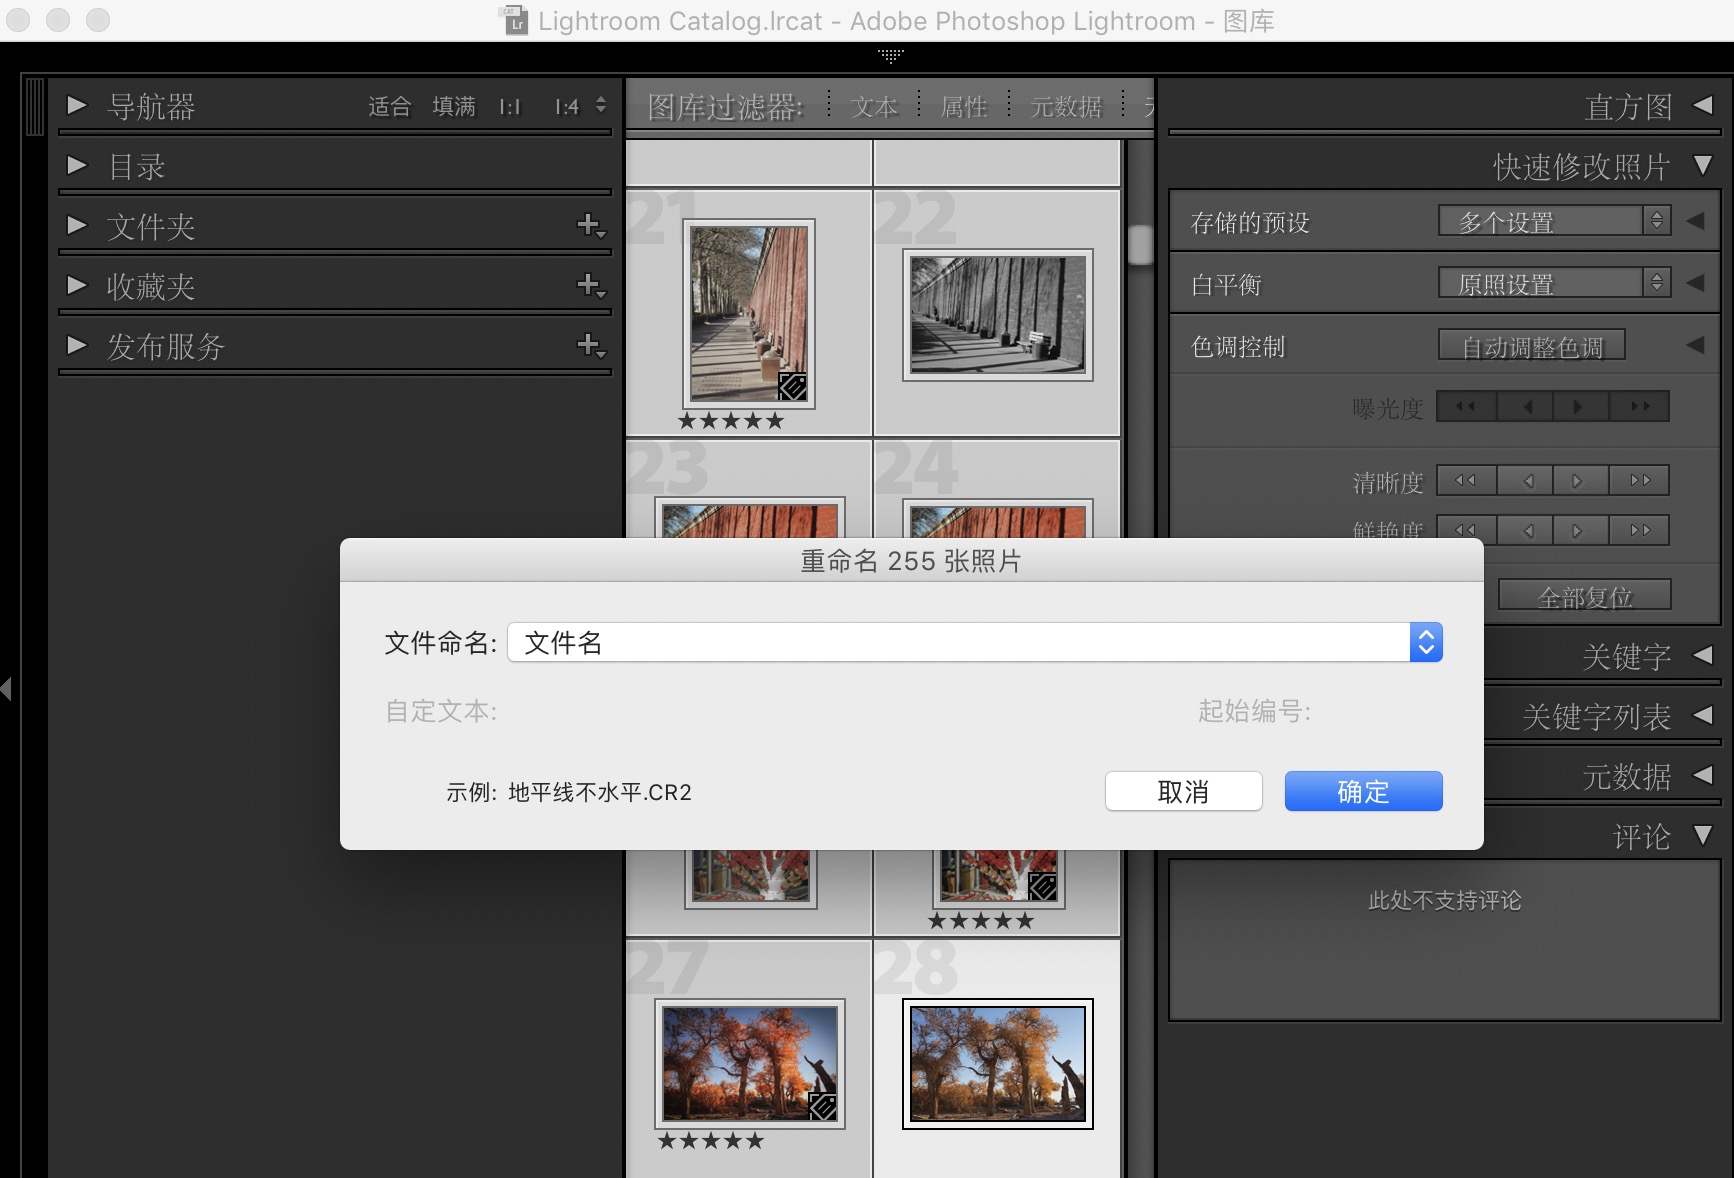Select thumbnail 22 black and white photo
The width and height of the screenshot is (1734, 1178).
[997, 315]
